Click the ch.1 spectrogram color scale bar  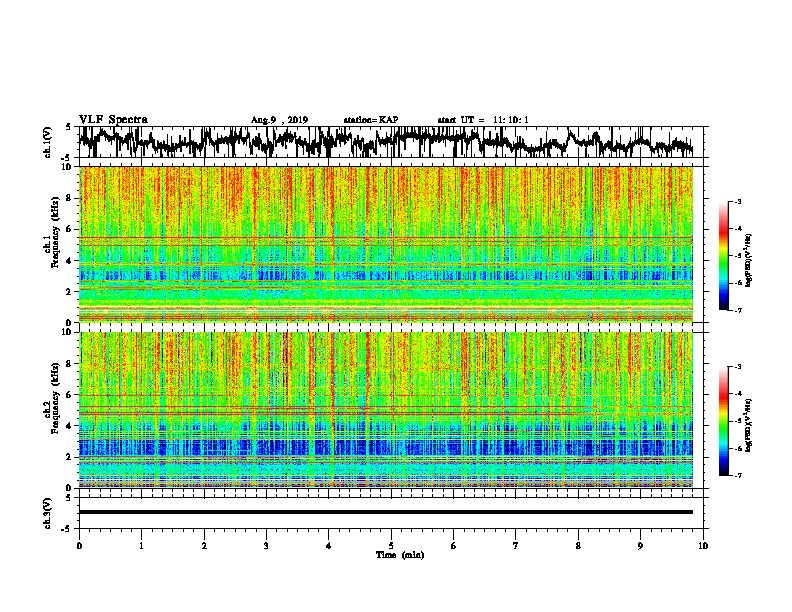click(x=723, y=256)
